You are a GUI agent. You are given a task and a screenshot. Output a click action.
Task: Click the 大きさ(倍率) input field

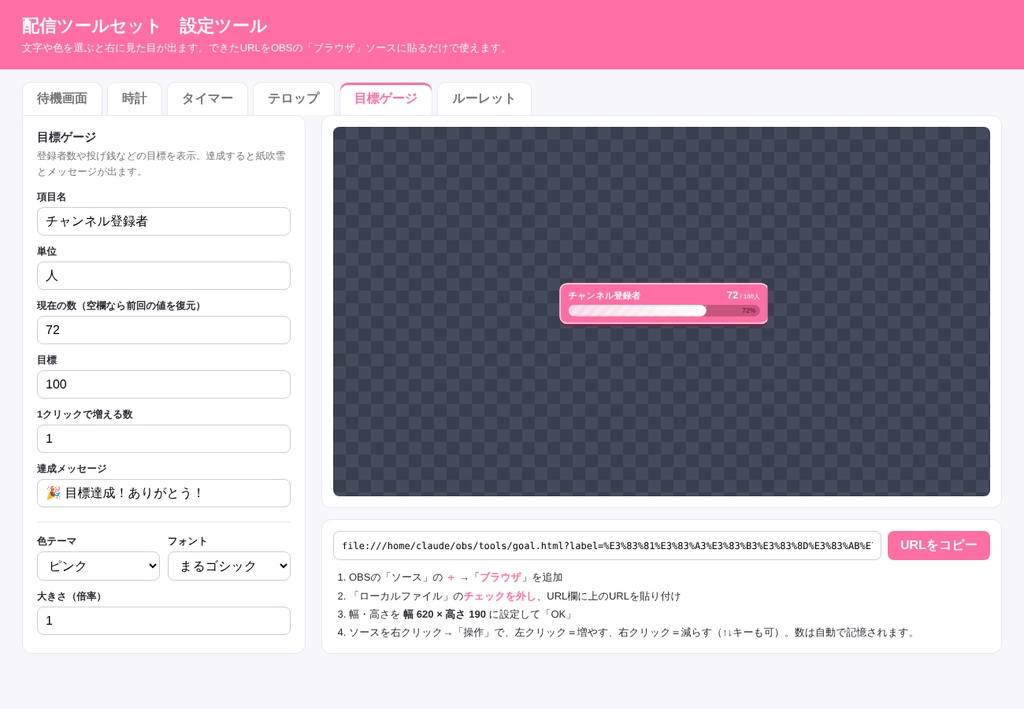click(x=164, y=620)
